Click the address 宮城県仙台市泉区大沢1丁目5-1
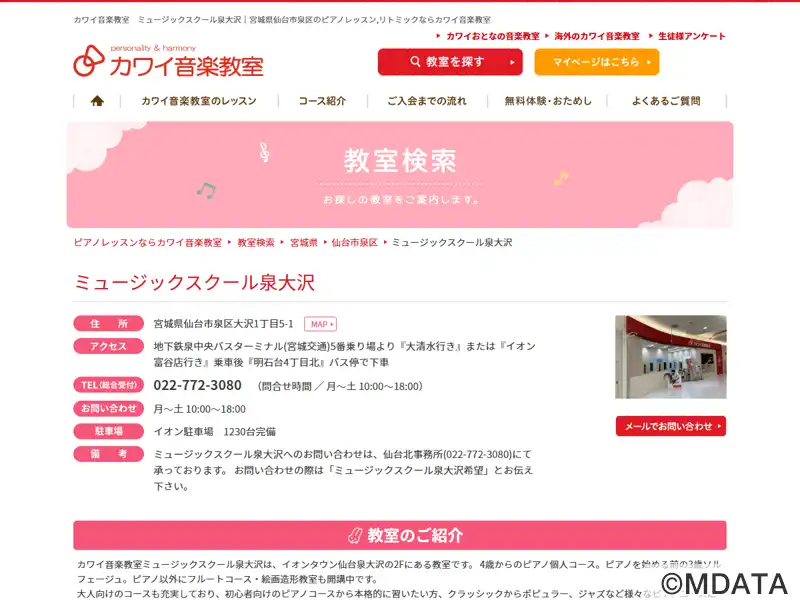Image resolution: width=800 pixels, height=600 pixels. tap(223, 324)
